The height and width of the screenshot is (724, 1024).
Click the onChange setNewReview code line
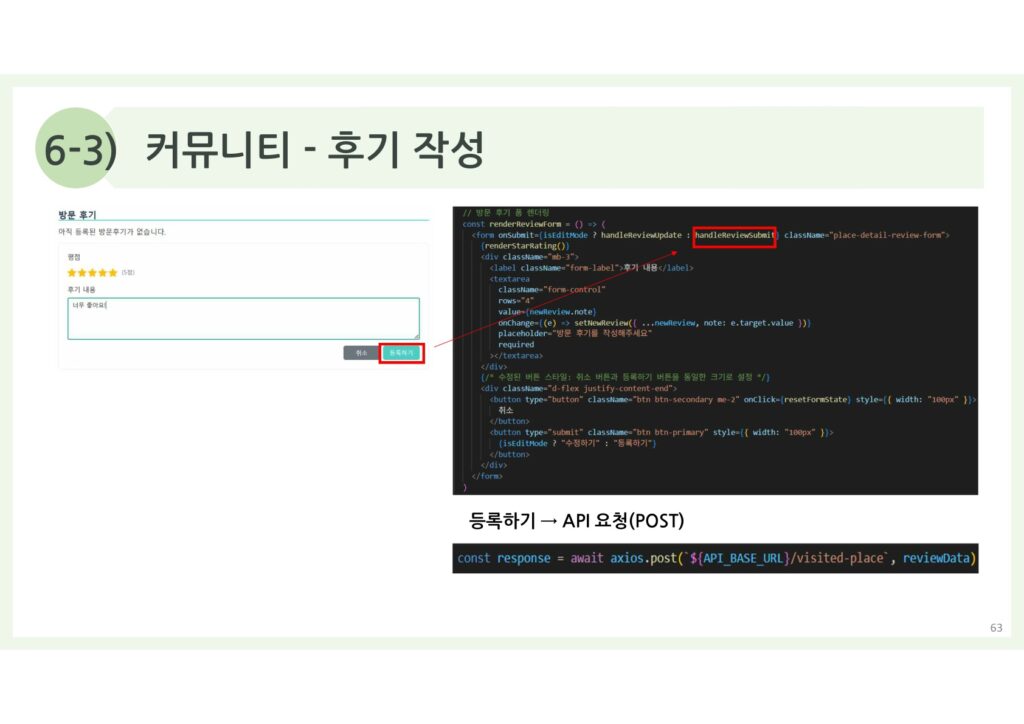tap(654, 323)
